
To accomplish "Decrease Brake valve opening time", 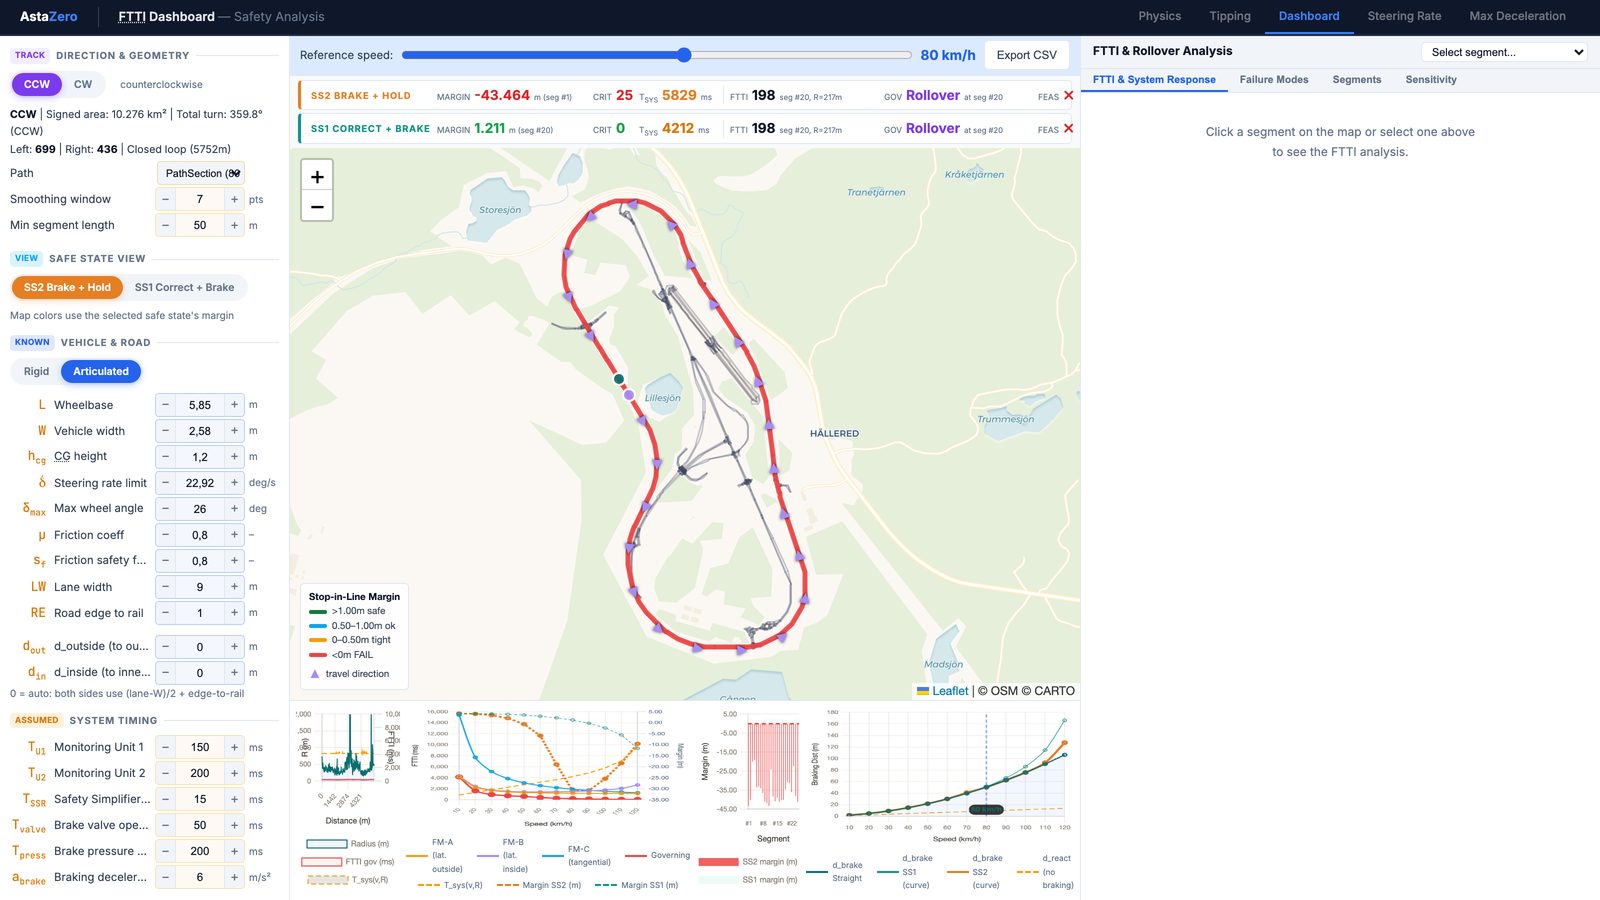I will 165,825.
